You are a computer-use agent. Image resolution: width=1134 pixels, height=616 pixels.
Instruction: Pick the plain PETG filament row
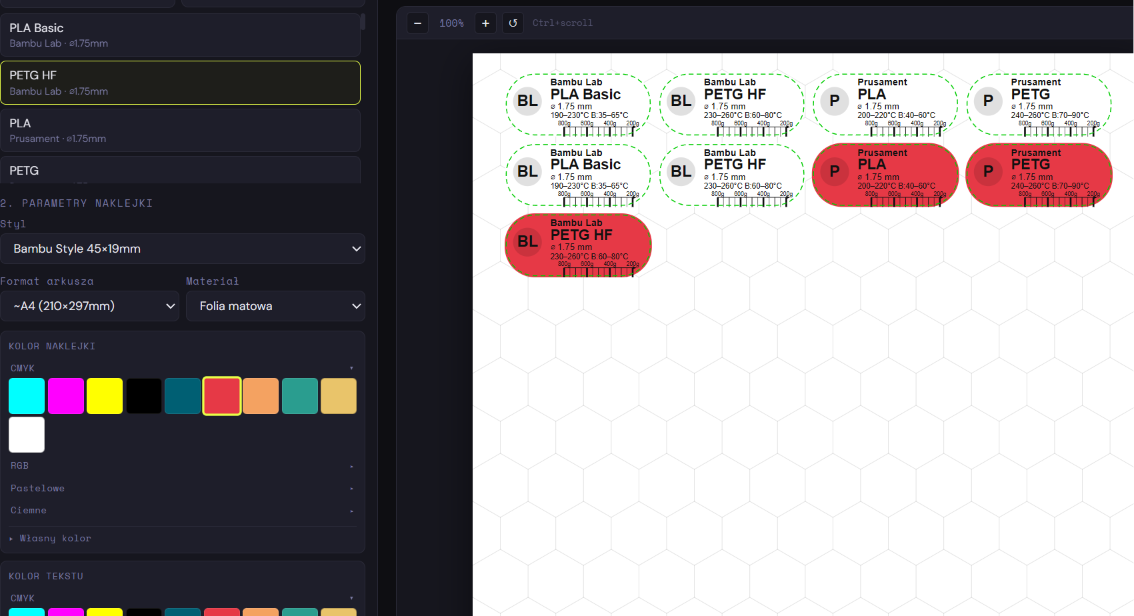tap(180, 171)
